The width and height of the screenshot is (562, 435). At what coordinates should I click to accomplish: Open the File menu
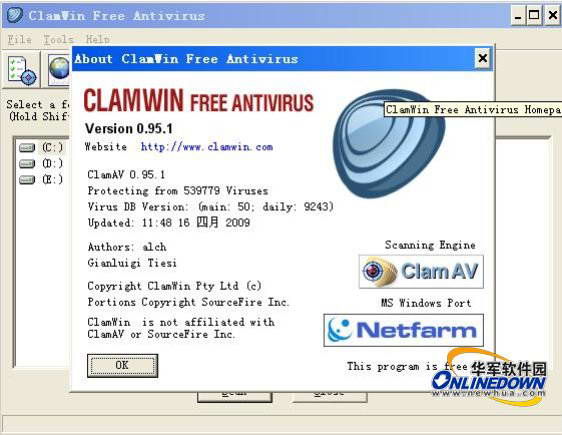(x=20, y=39)
